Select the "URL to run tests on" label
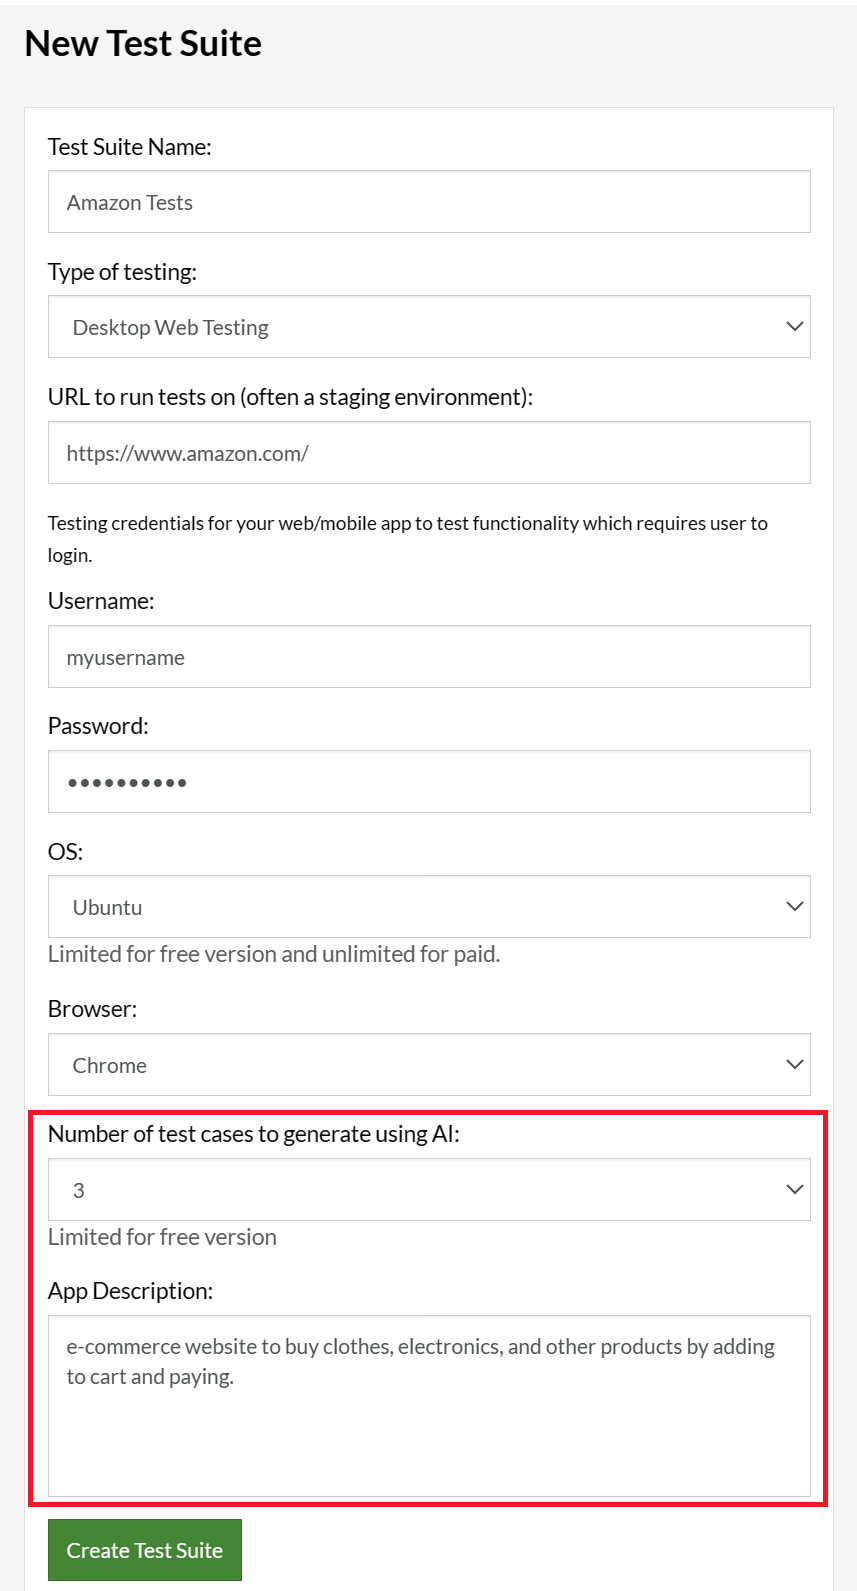 tap(290, 397)
